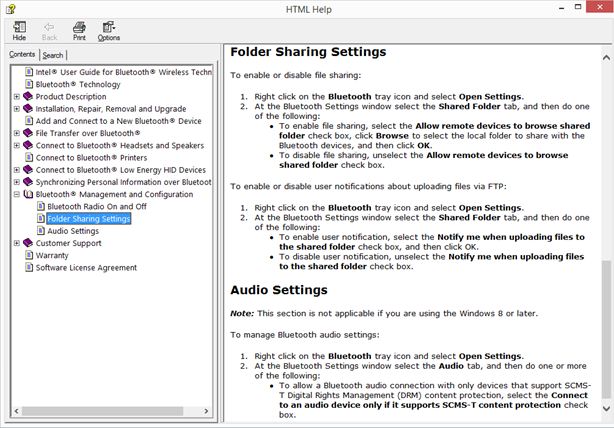Click the Hide toolbar button
Image resolution: width=614 pixels, height=428 pixels.
19,31
